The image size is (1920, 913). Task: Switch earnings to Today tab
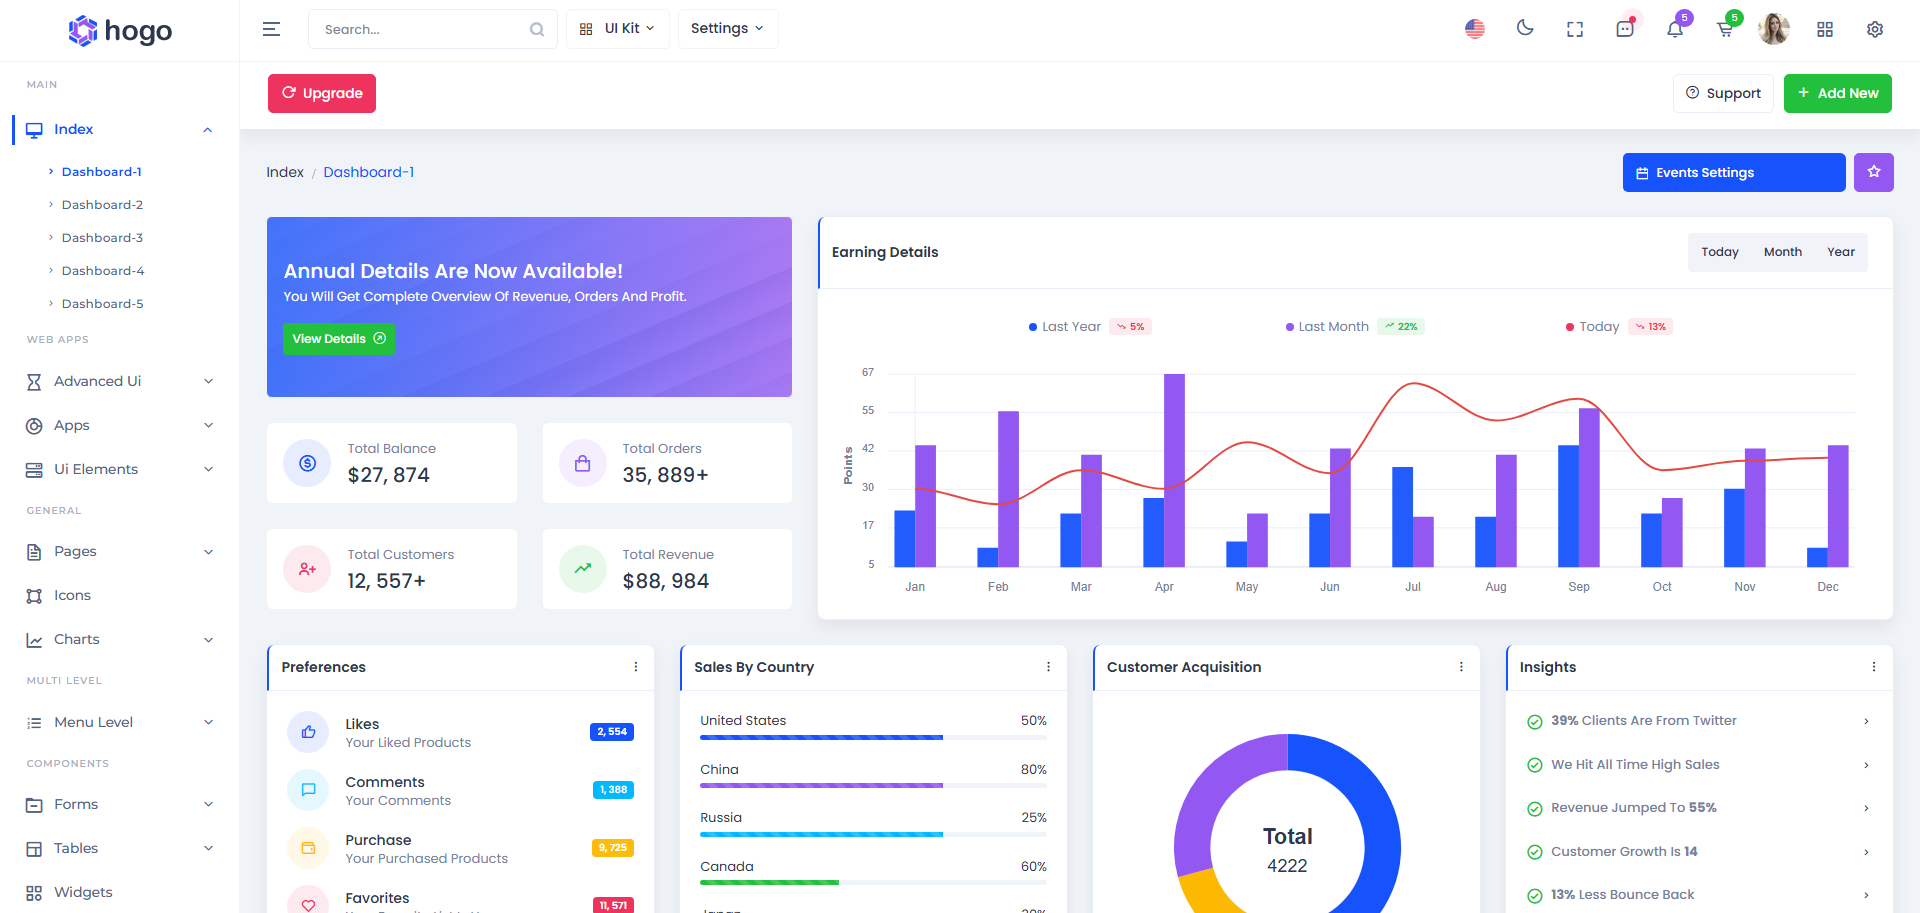coord(1720,252)
